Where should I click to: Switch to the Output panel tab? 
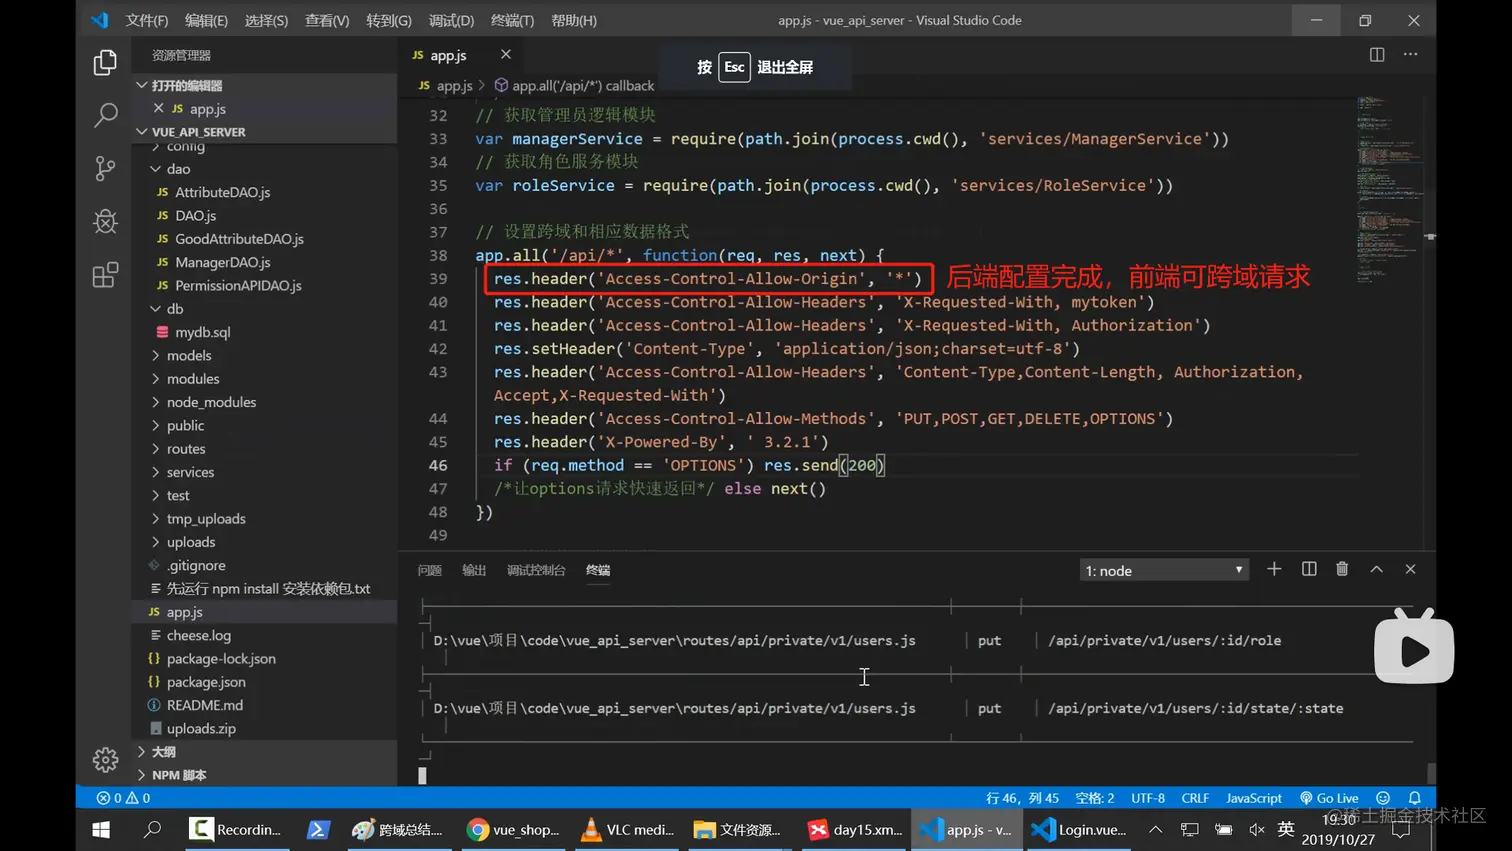pos(474,570)
